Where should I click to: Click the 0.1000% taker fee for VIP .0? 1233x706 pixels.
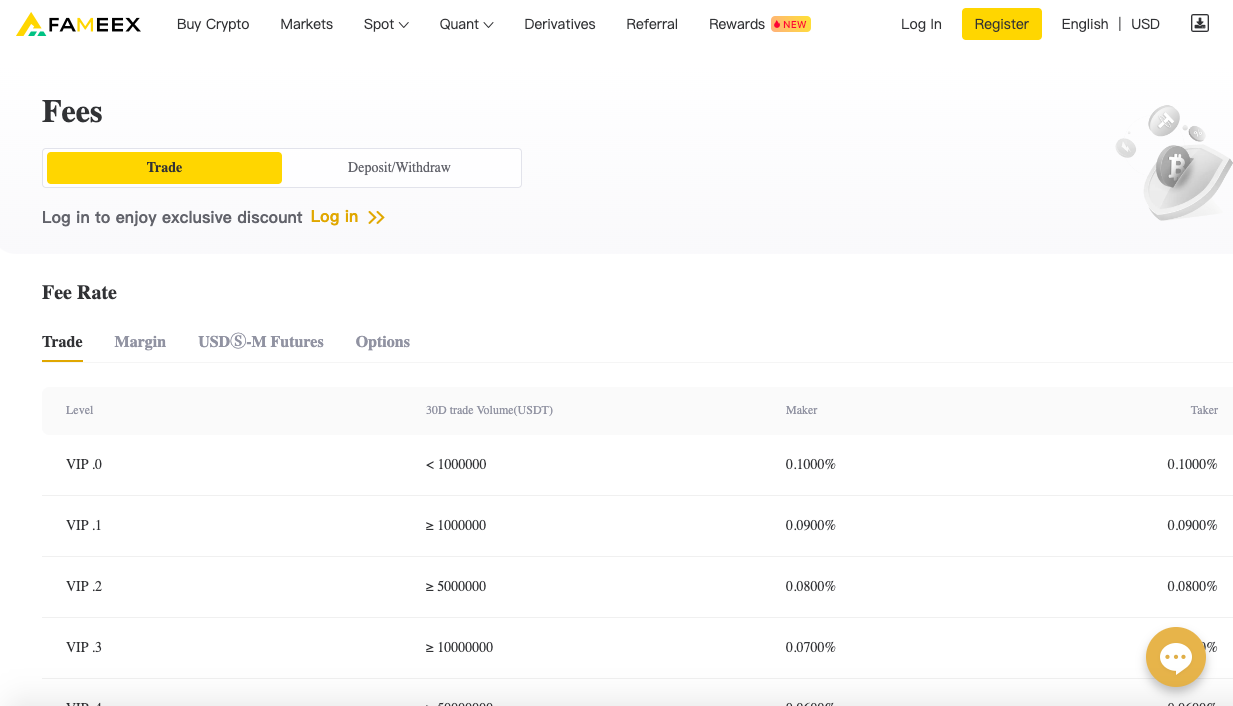pyautogui.click(x=1192, y=465)
